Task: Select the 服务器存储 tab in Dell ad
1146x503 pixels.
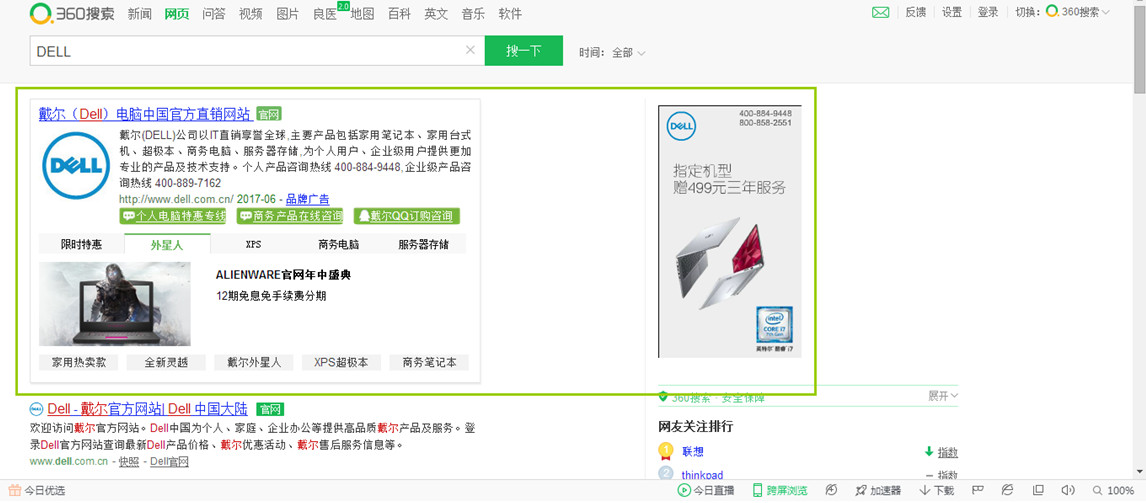Action: pos(423,244)
